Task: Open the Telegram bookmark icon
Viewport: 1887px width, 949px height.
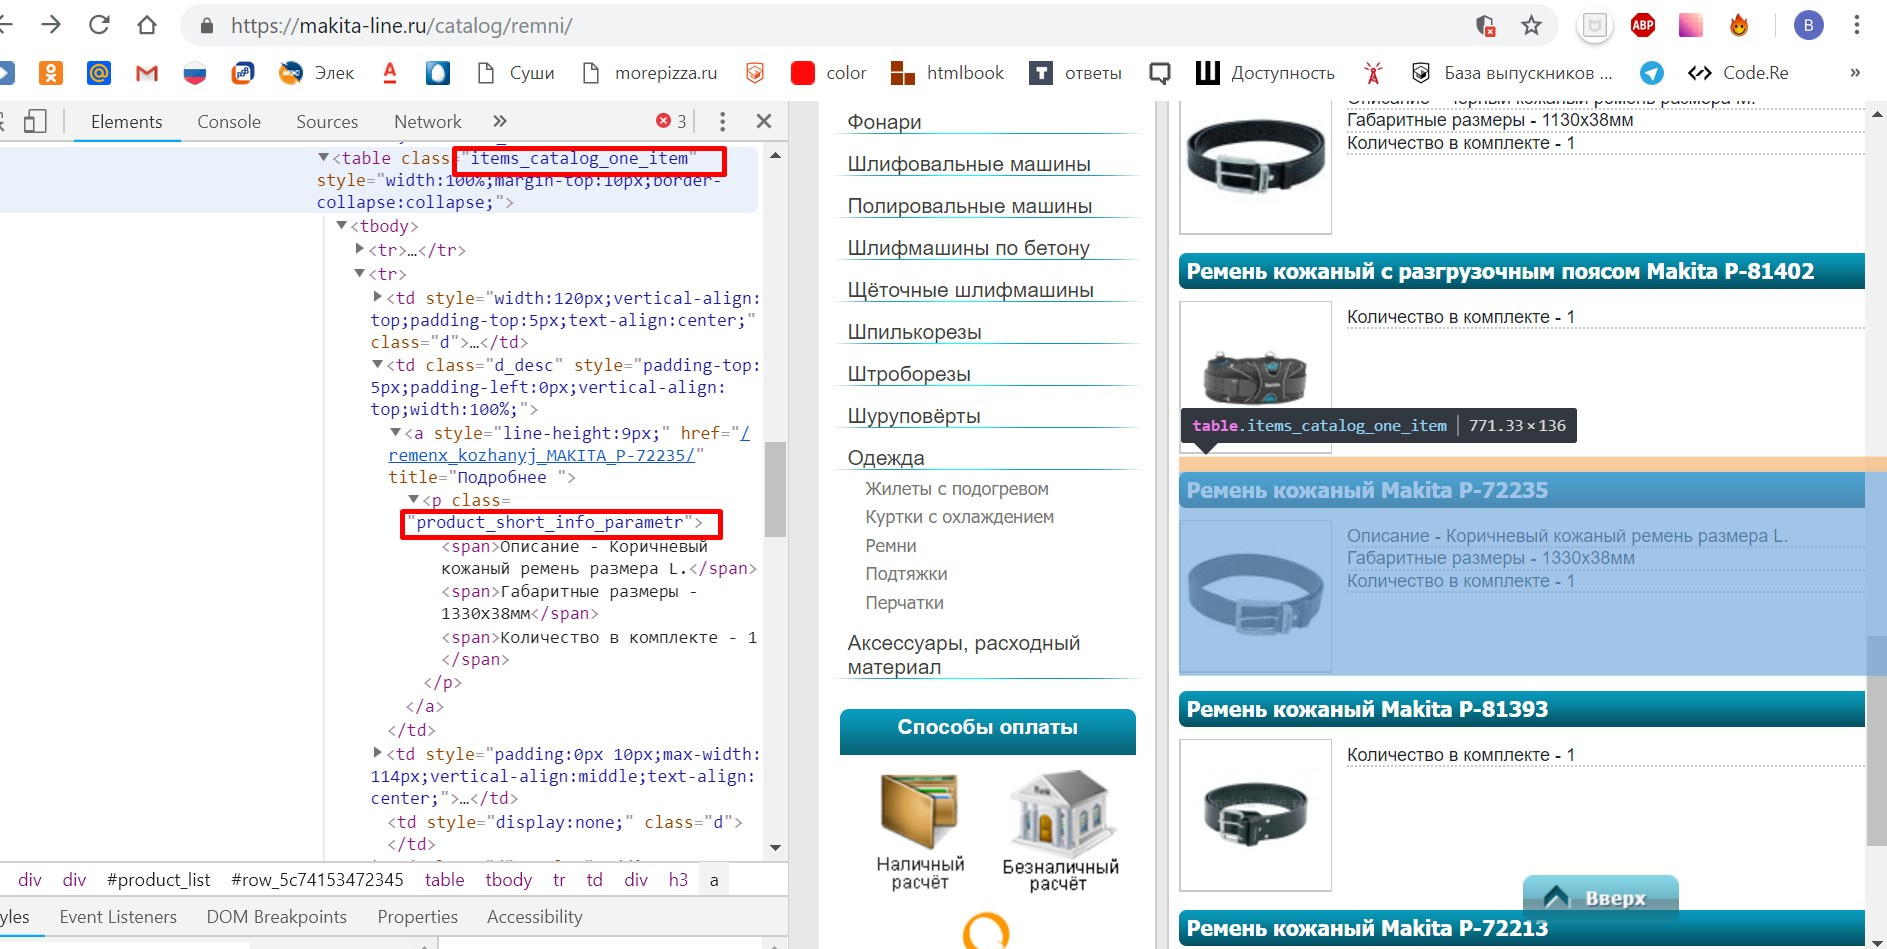Action: [1651, 72]
